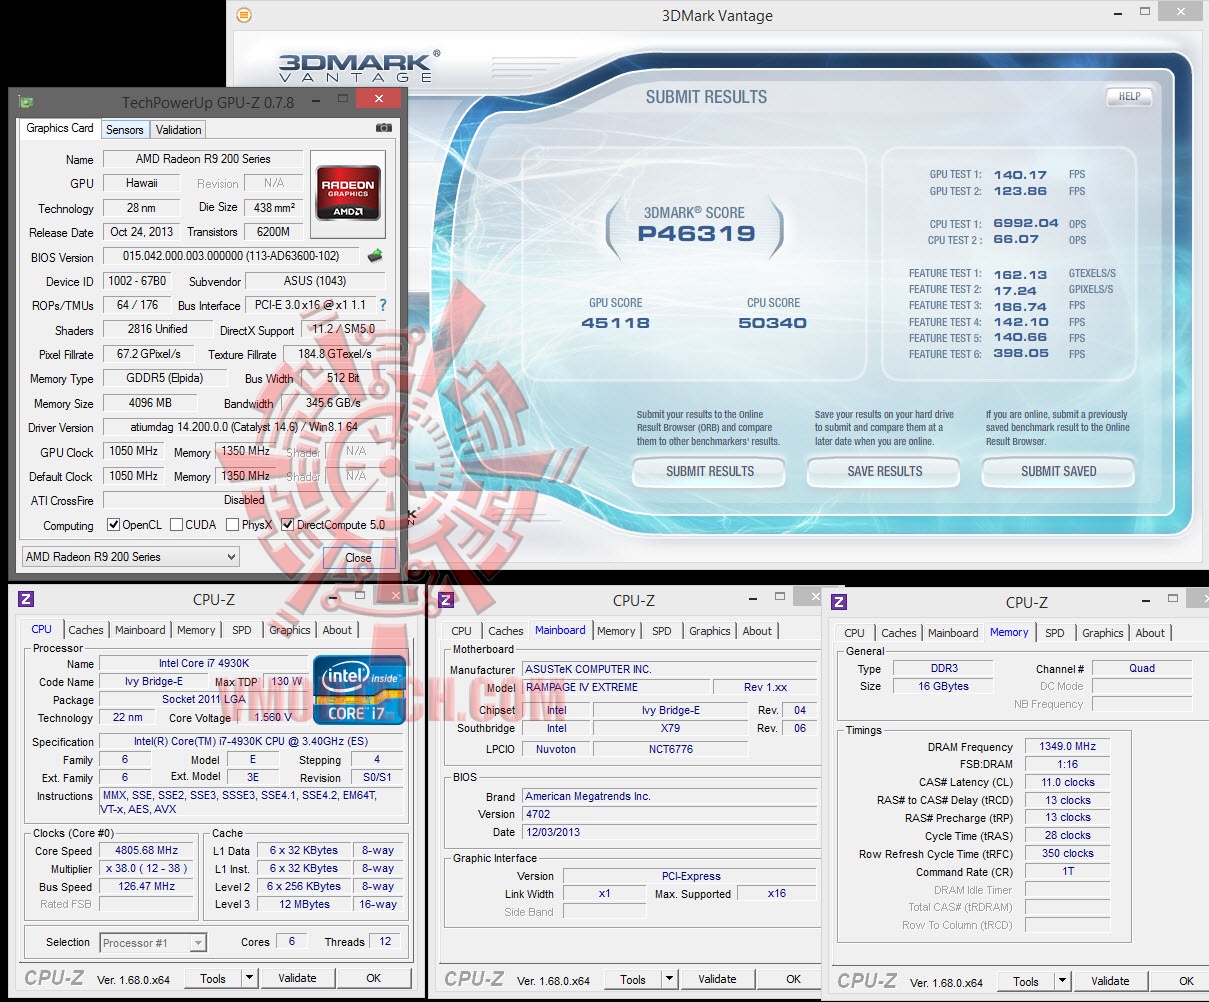Click the Core Speed 4805.68 MHz field
This screenshot has height=1002, width=1209.
[146, 851]
